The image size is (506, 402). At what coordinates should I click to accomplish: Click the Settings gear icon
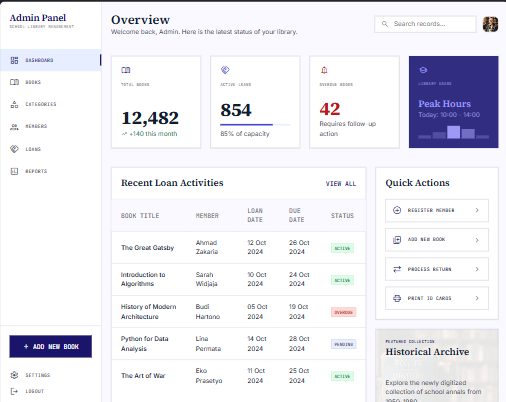point(14,375)
